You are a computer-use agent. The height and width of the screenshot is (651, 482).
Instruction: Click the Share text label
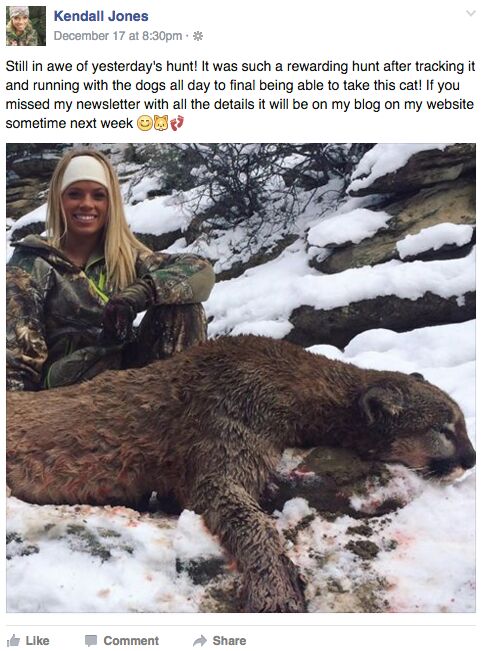coord(229,641)
